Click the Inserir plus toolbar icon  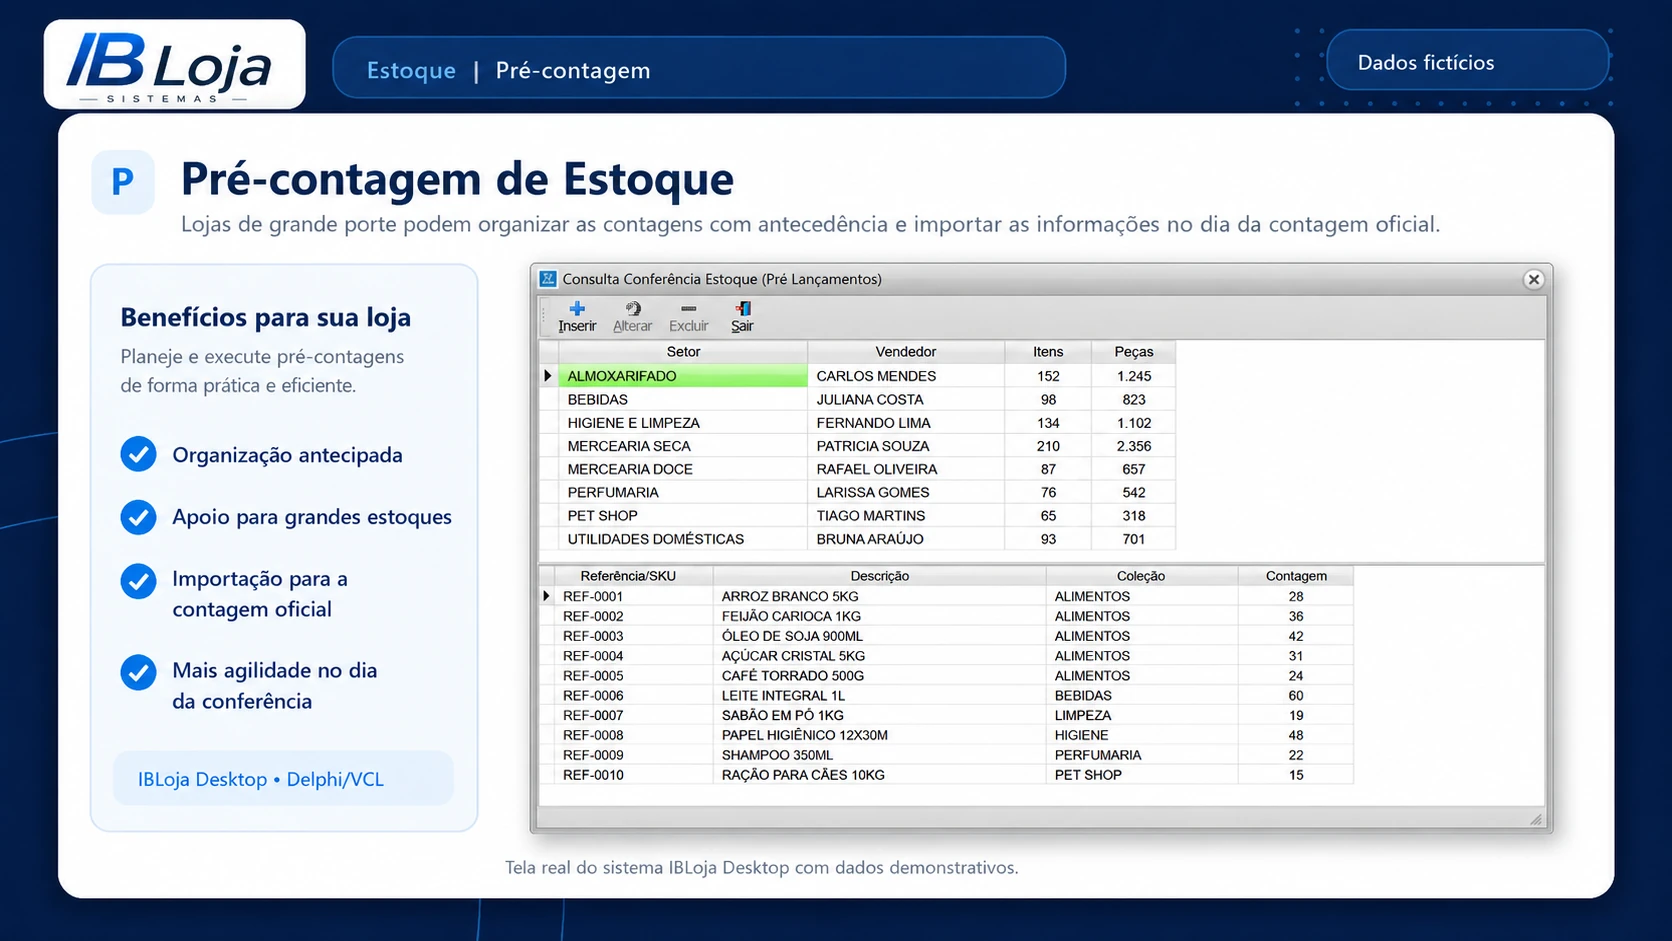[x=577, y=309]
